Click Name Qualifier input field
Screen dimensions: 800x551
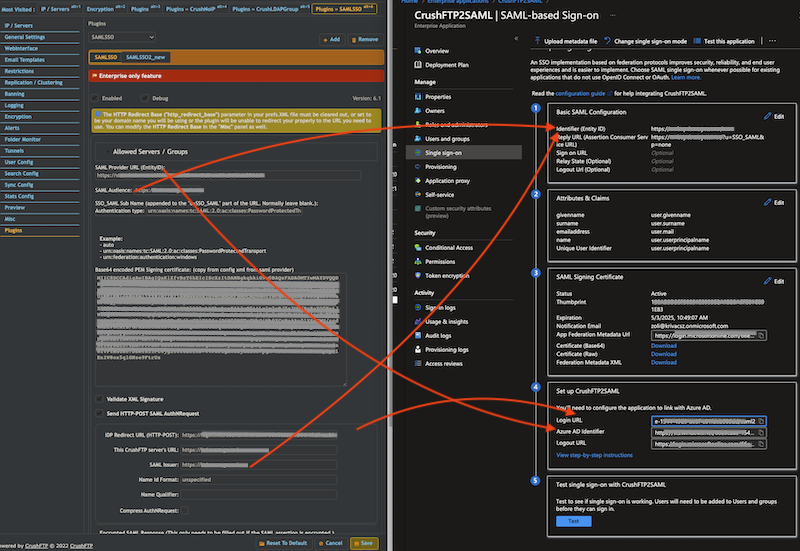259,494
